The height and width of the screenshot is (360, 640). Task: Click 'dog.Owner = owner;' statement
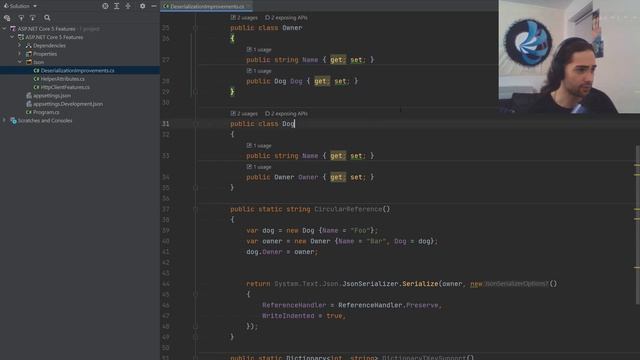pyautogui.click(x=282, y=252)
